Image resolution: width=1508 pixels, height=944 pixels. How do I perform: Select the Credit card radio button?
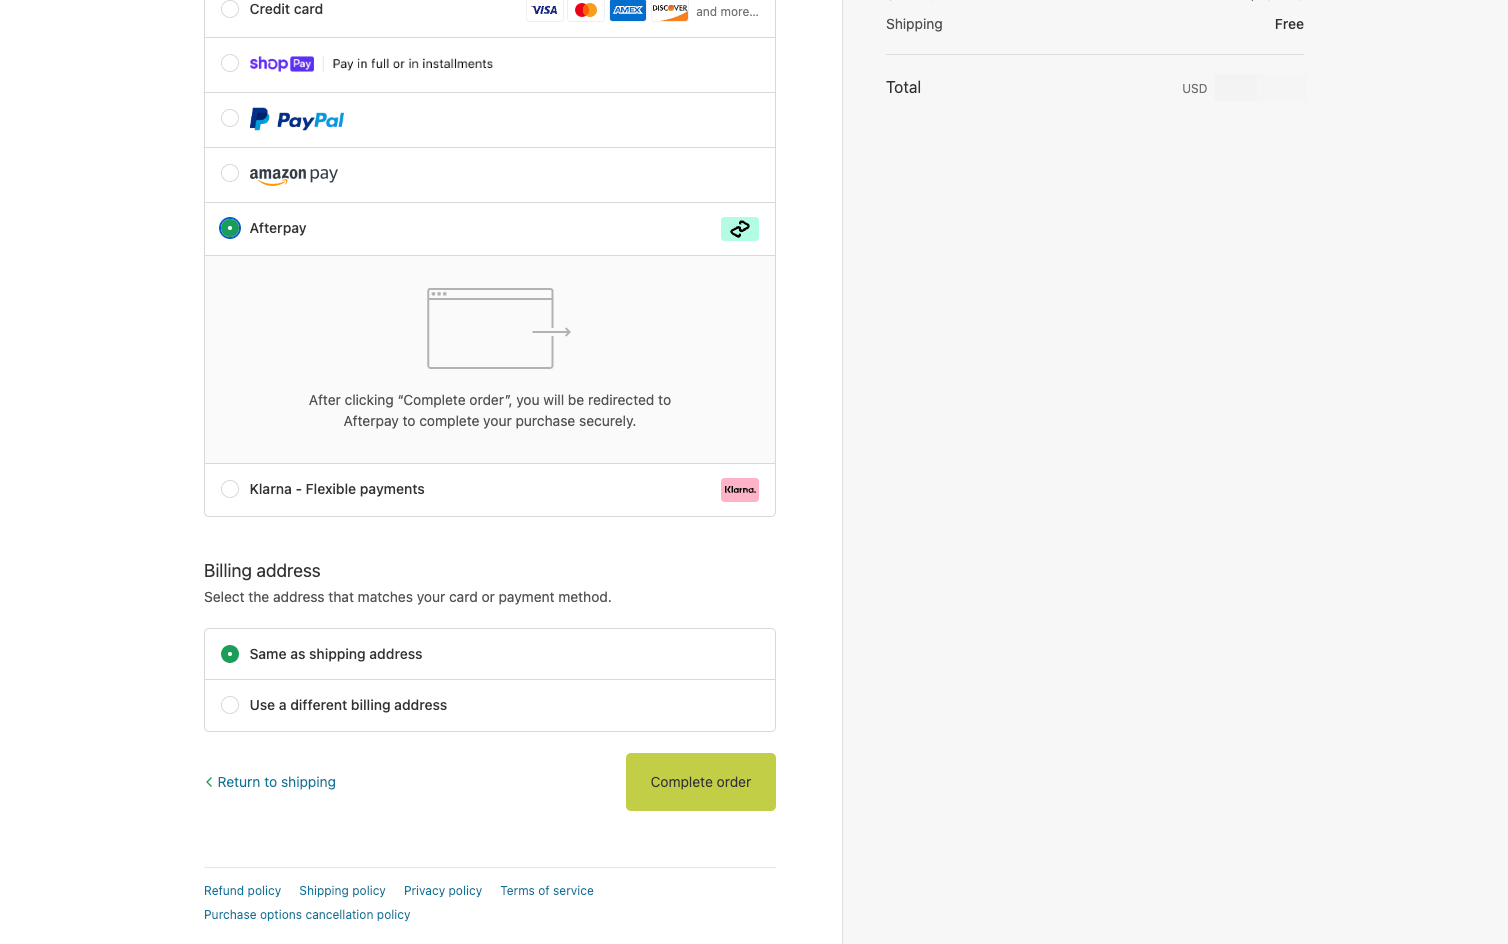(230, 9)
